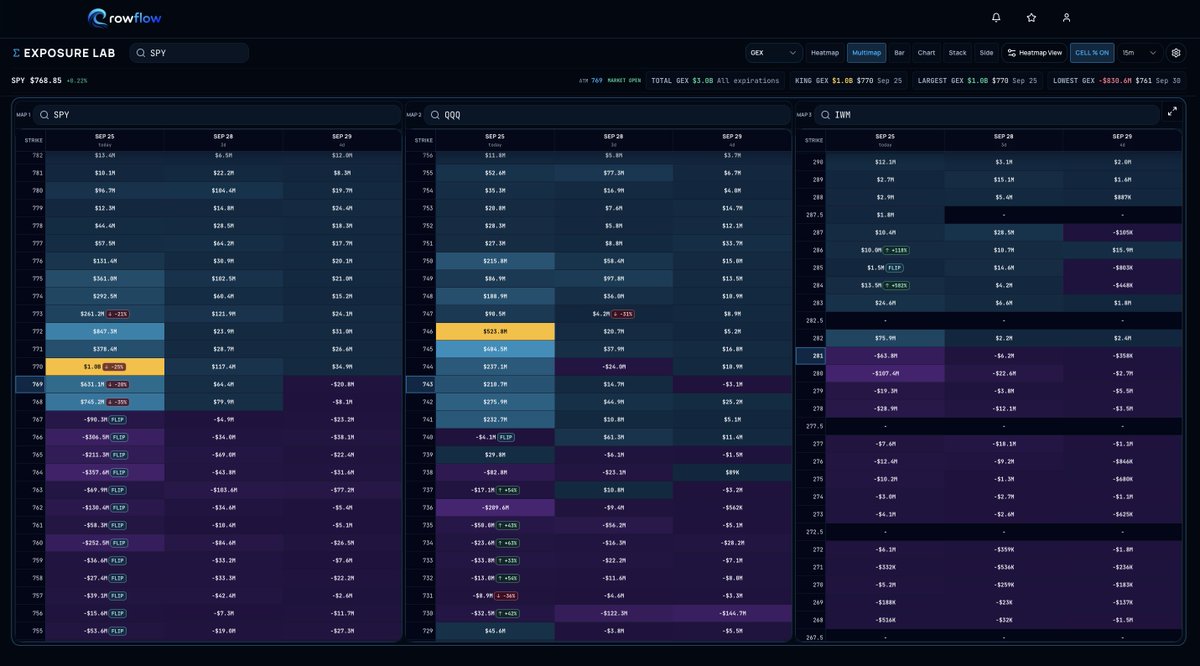The image size is (1200, 666).
Task: Select the yellow $1.0B cell at SPY 770
Action: (104, 367)
